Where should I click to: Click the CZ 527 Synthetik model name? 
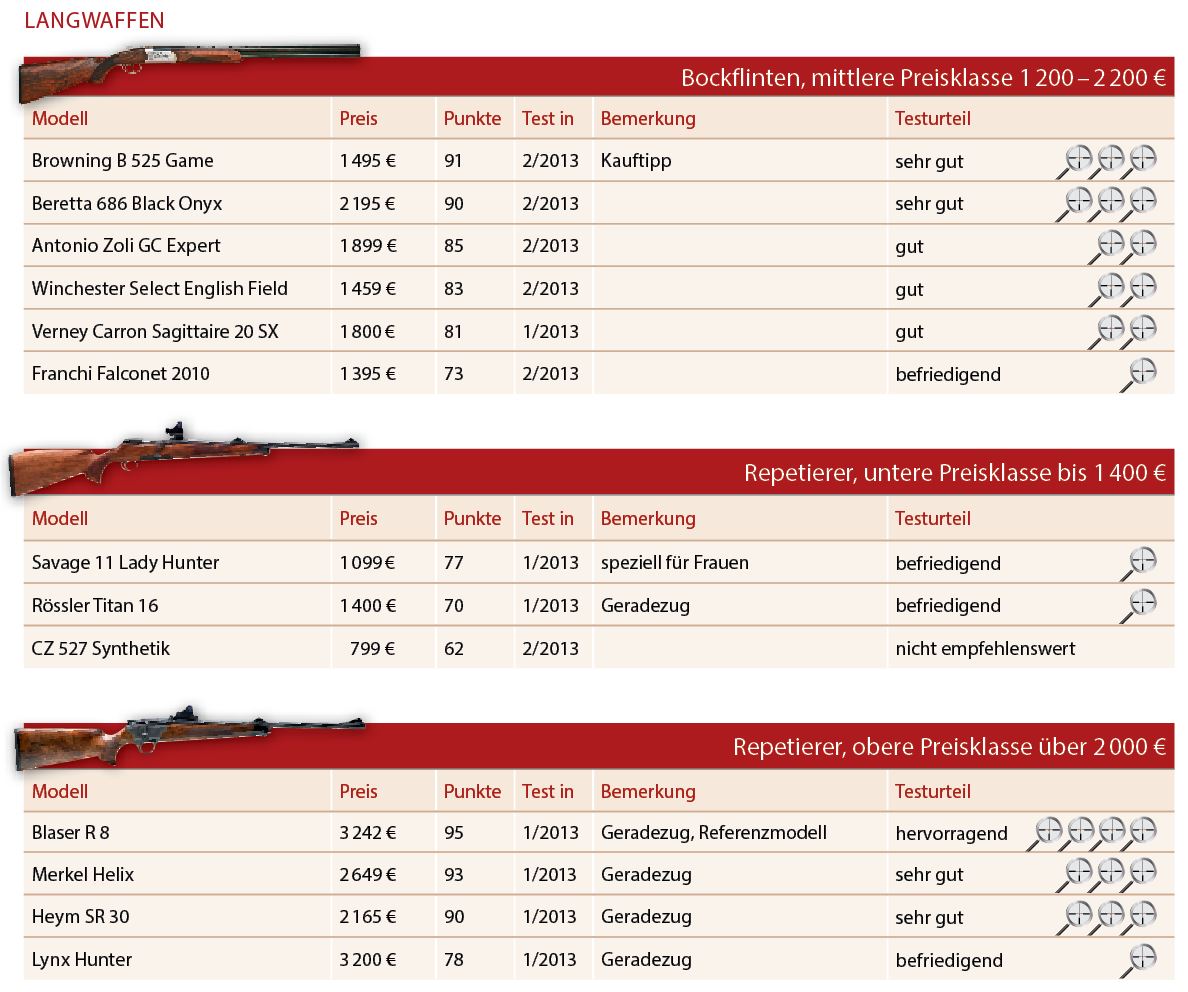tap(101, 649)
